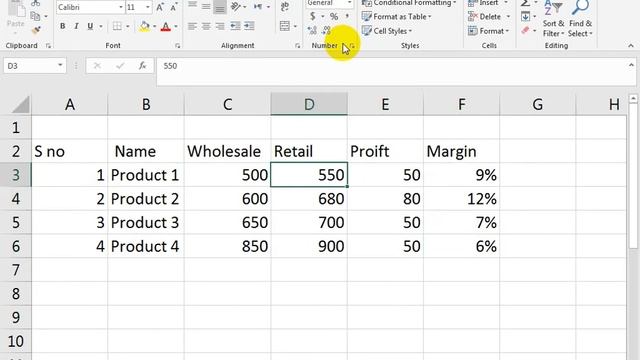This screenshot has width=640, height=360.
Task: Toggle Bold formatting
Action: coord(62,26)
